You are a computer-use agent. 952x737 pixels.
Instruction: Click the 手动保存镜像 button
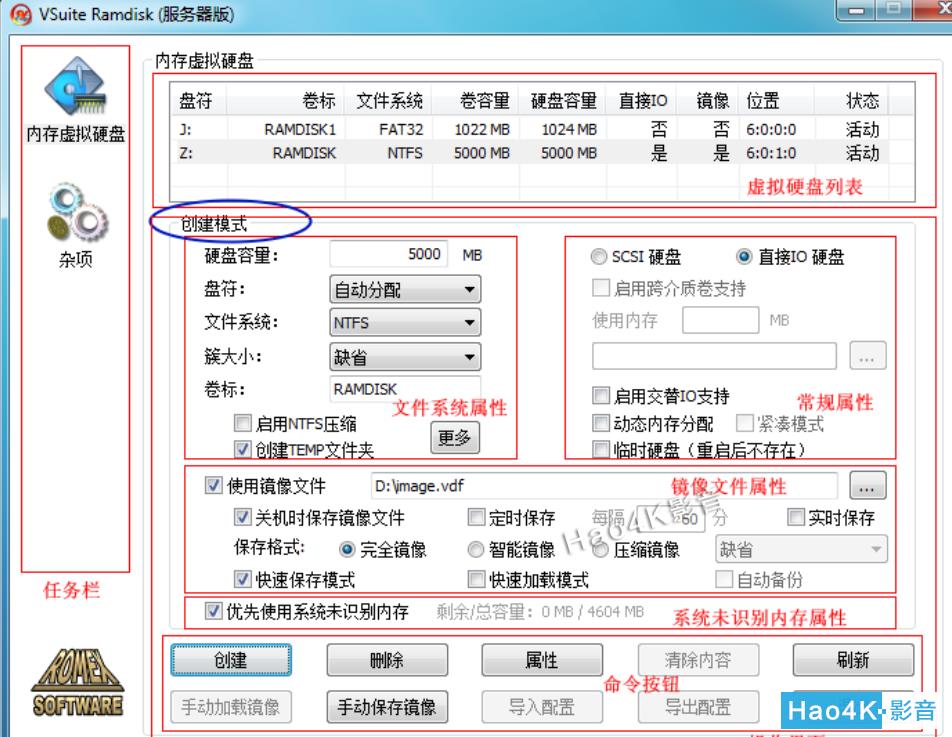[387, 707]
